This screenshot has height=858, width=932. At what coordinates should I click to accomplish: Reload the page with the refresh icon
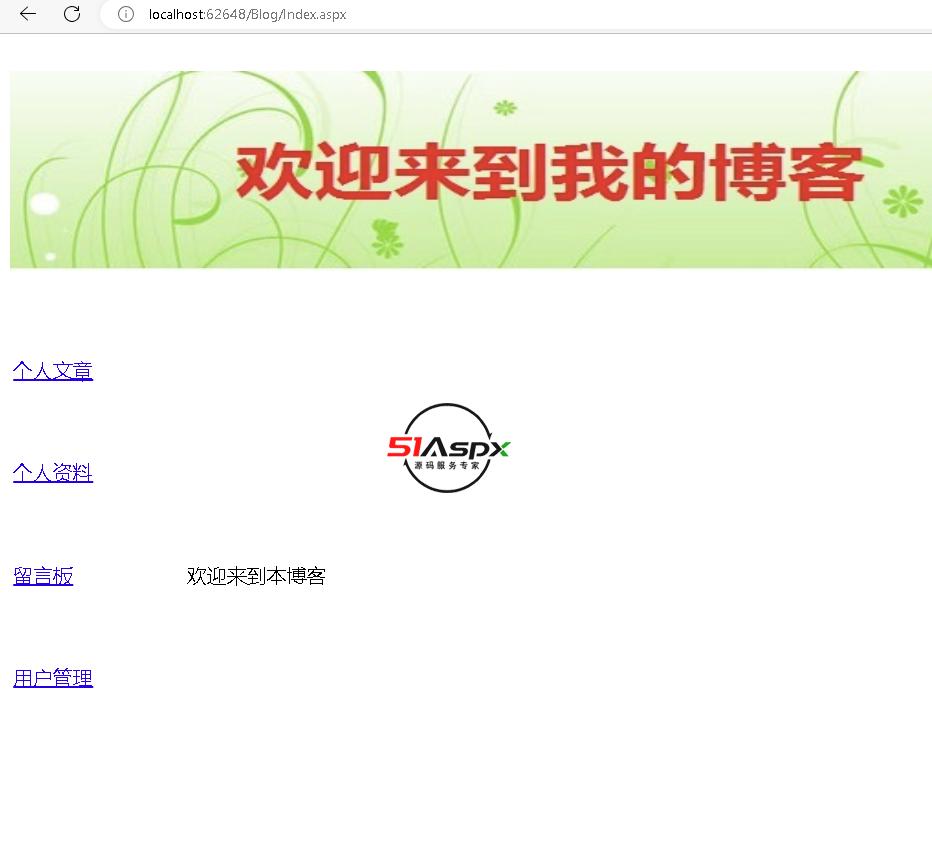click(72, 14)
